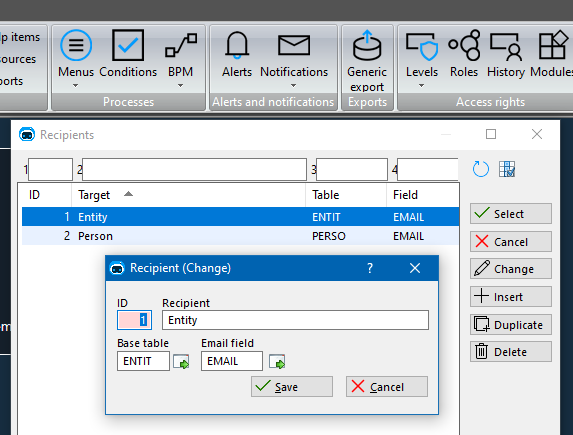The image size is (573, 435).
Task: Click lookup icon next to Email field
Action: pos(277,362)
